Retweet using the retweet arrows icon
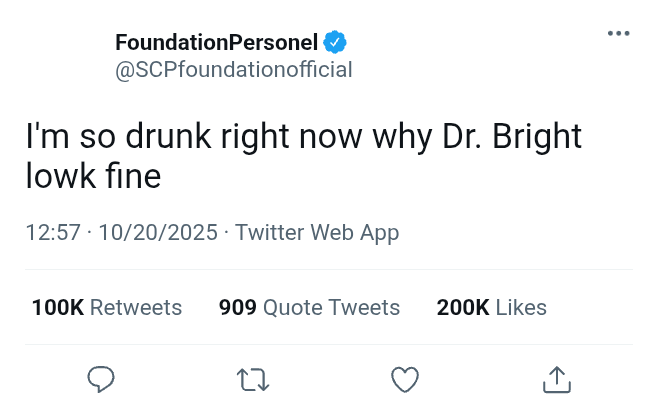Image resolution: width=658 pixels, height=415 pixels. (252, 379)
